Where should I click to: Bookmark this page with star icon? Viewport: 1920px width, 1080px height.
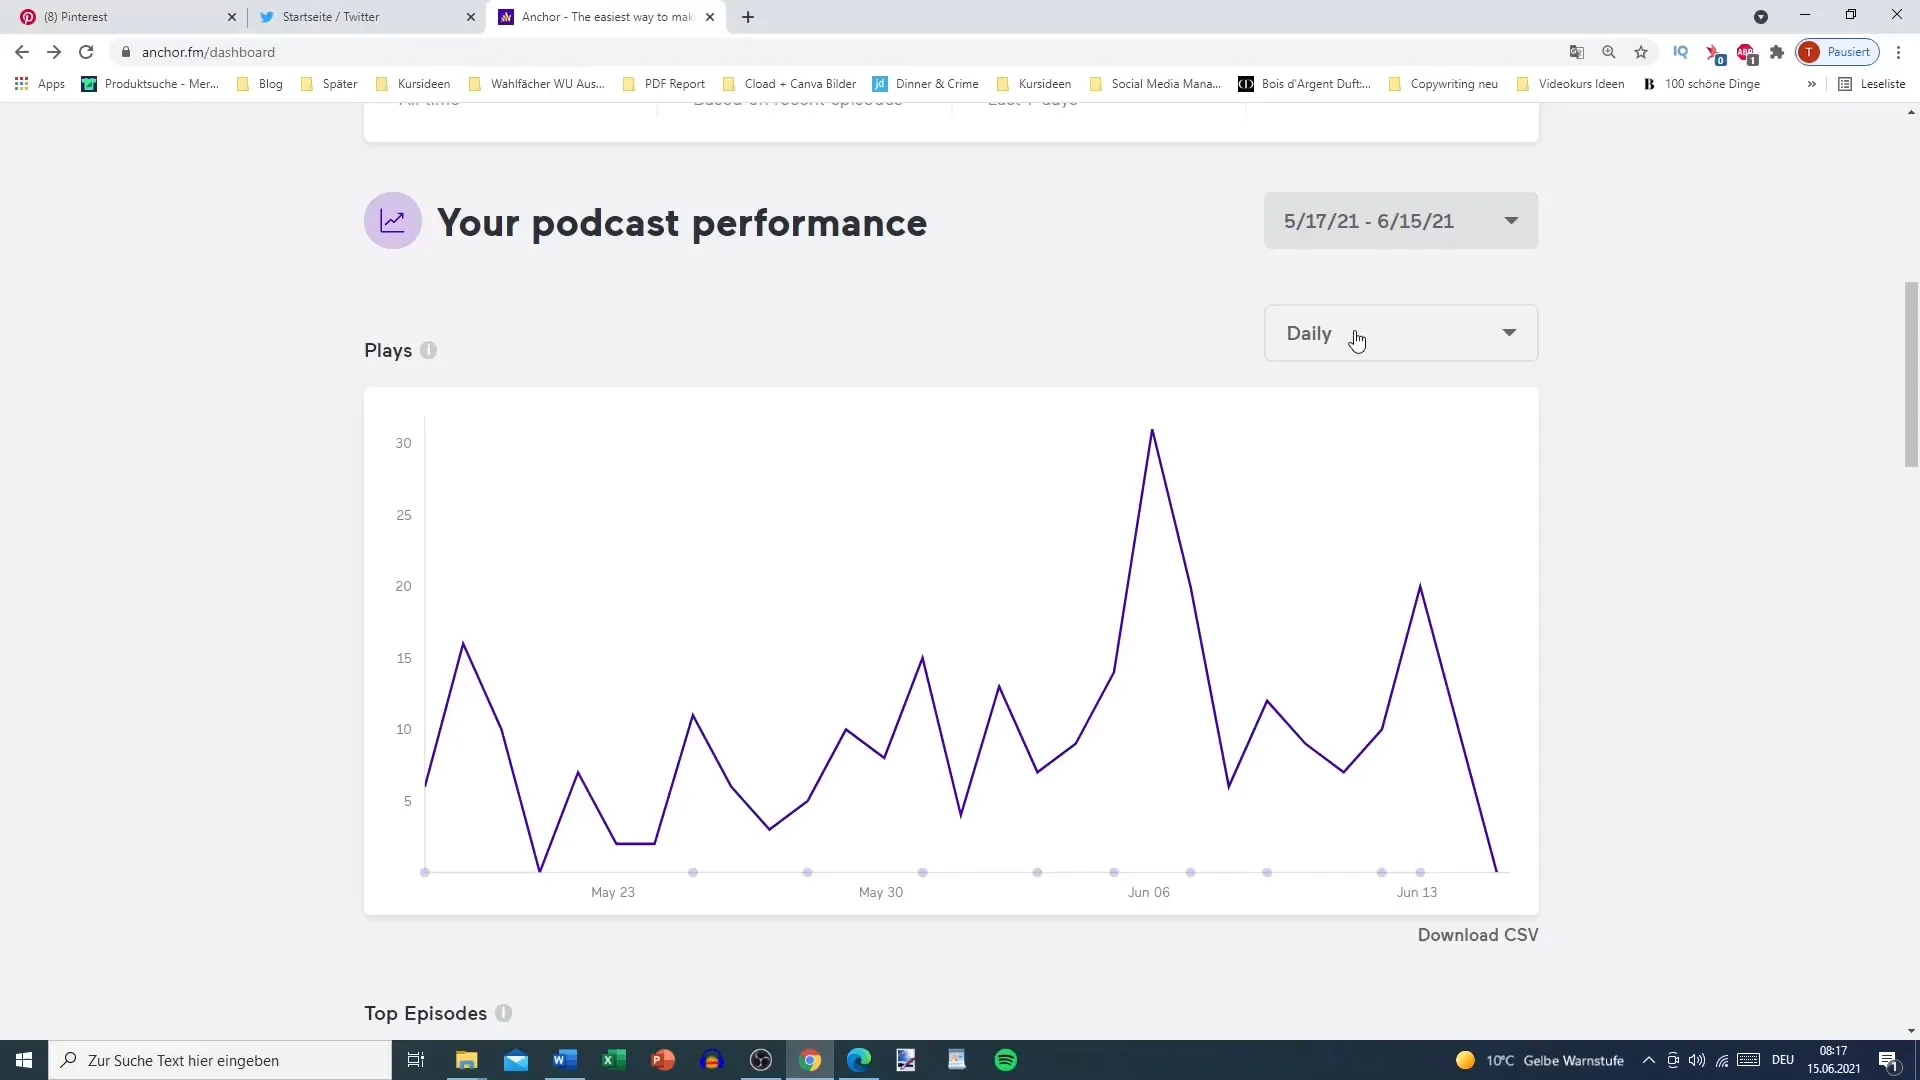click(x=1641, y=52)
